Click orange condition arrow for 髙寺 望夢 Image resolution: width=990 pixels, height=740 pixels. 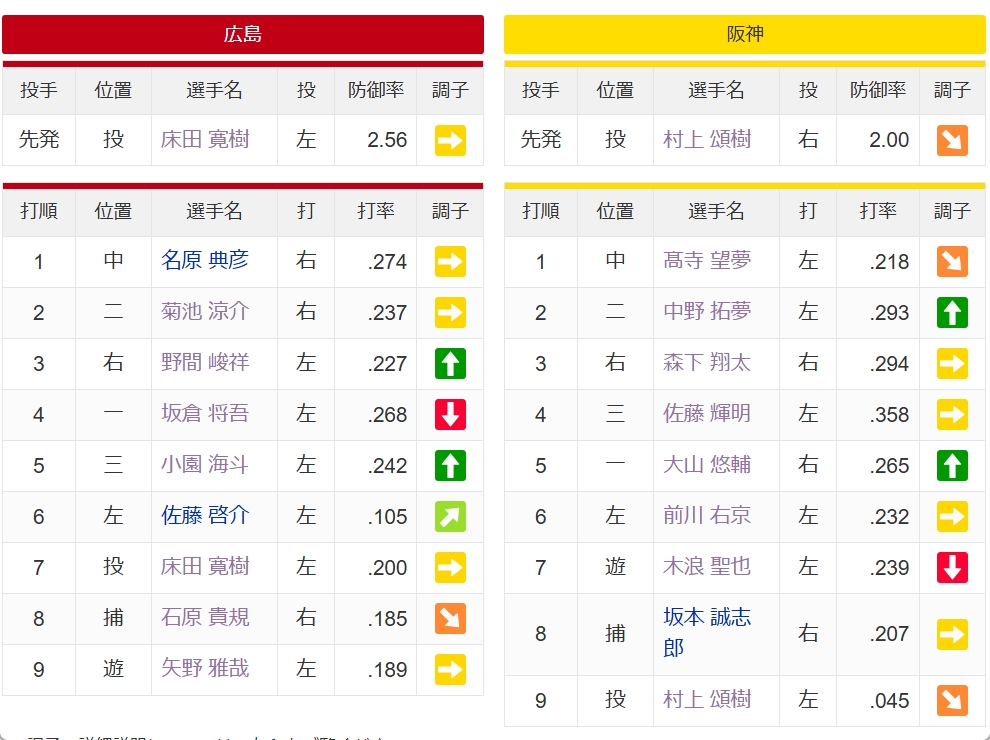click(952, 261)
